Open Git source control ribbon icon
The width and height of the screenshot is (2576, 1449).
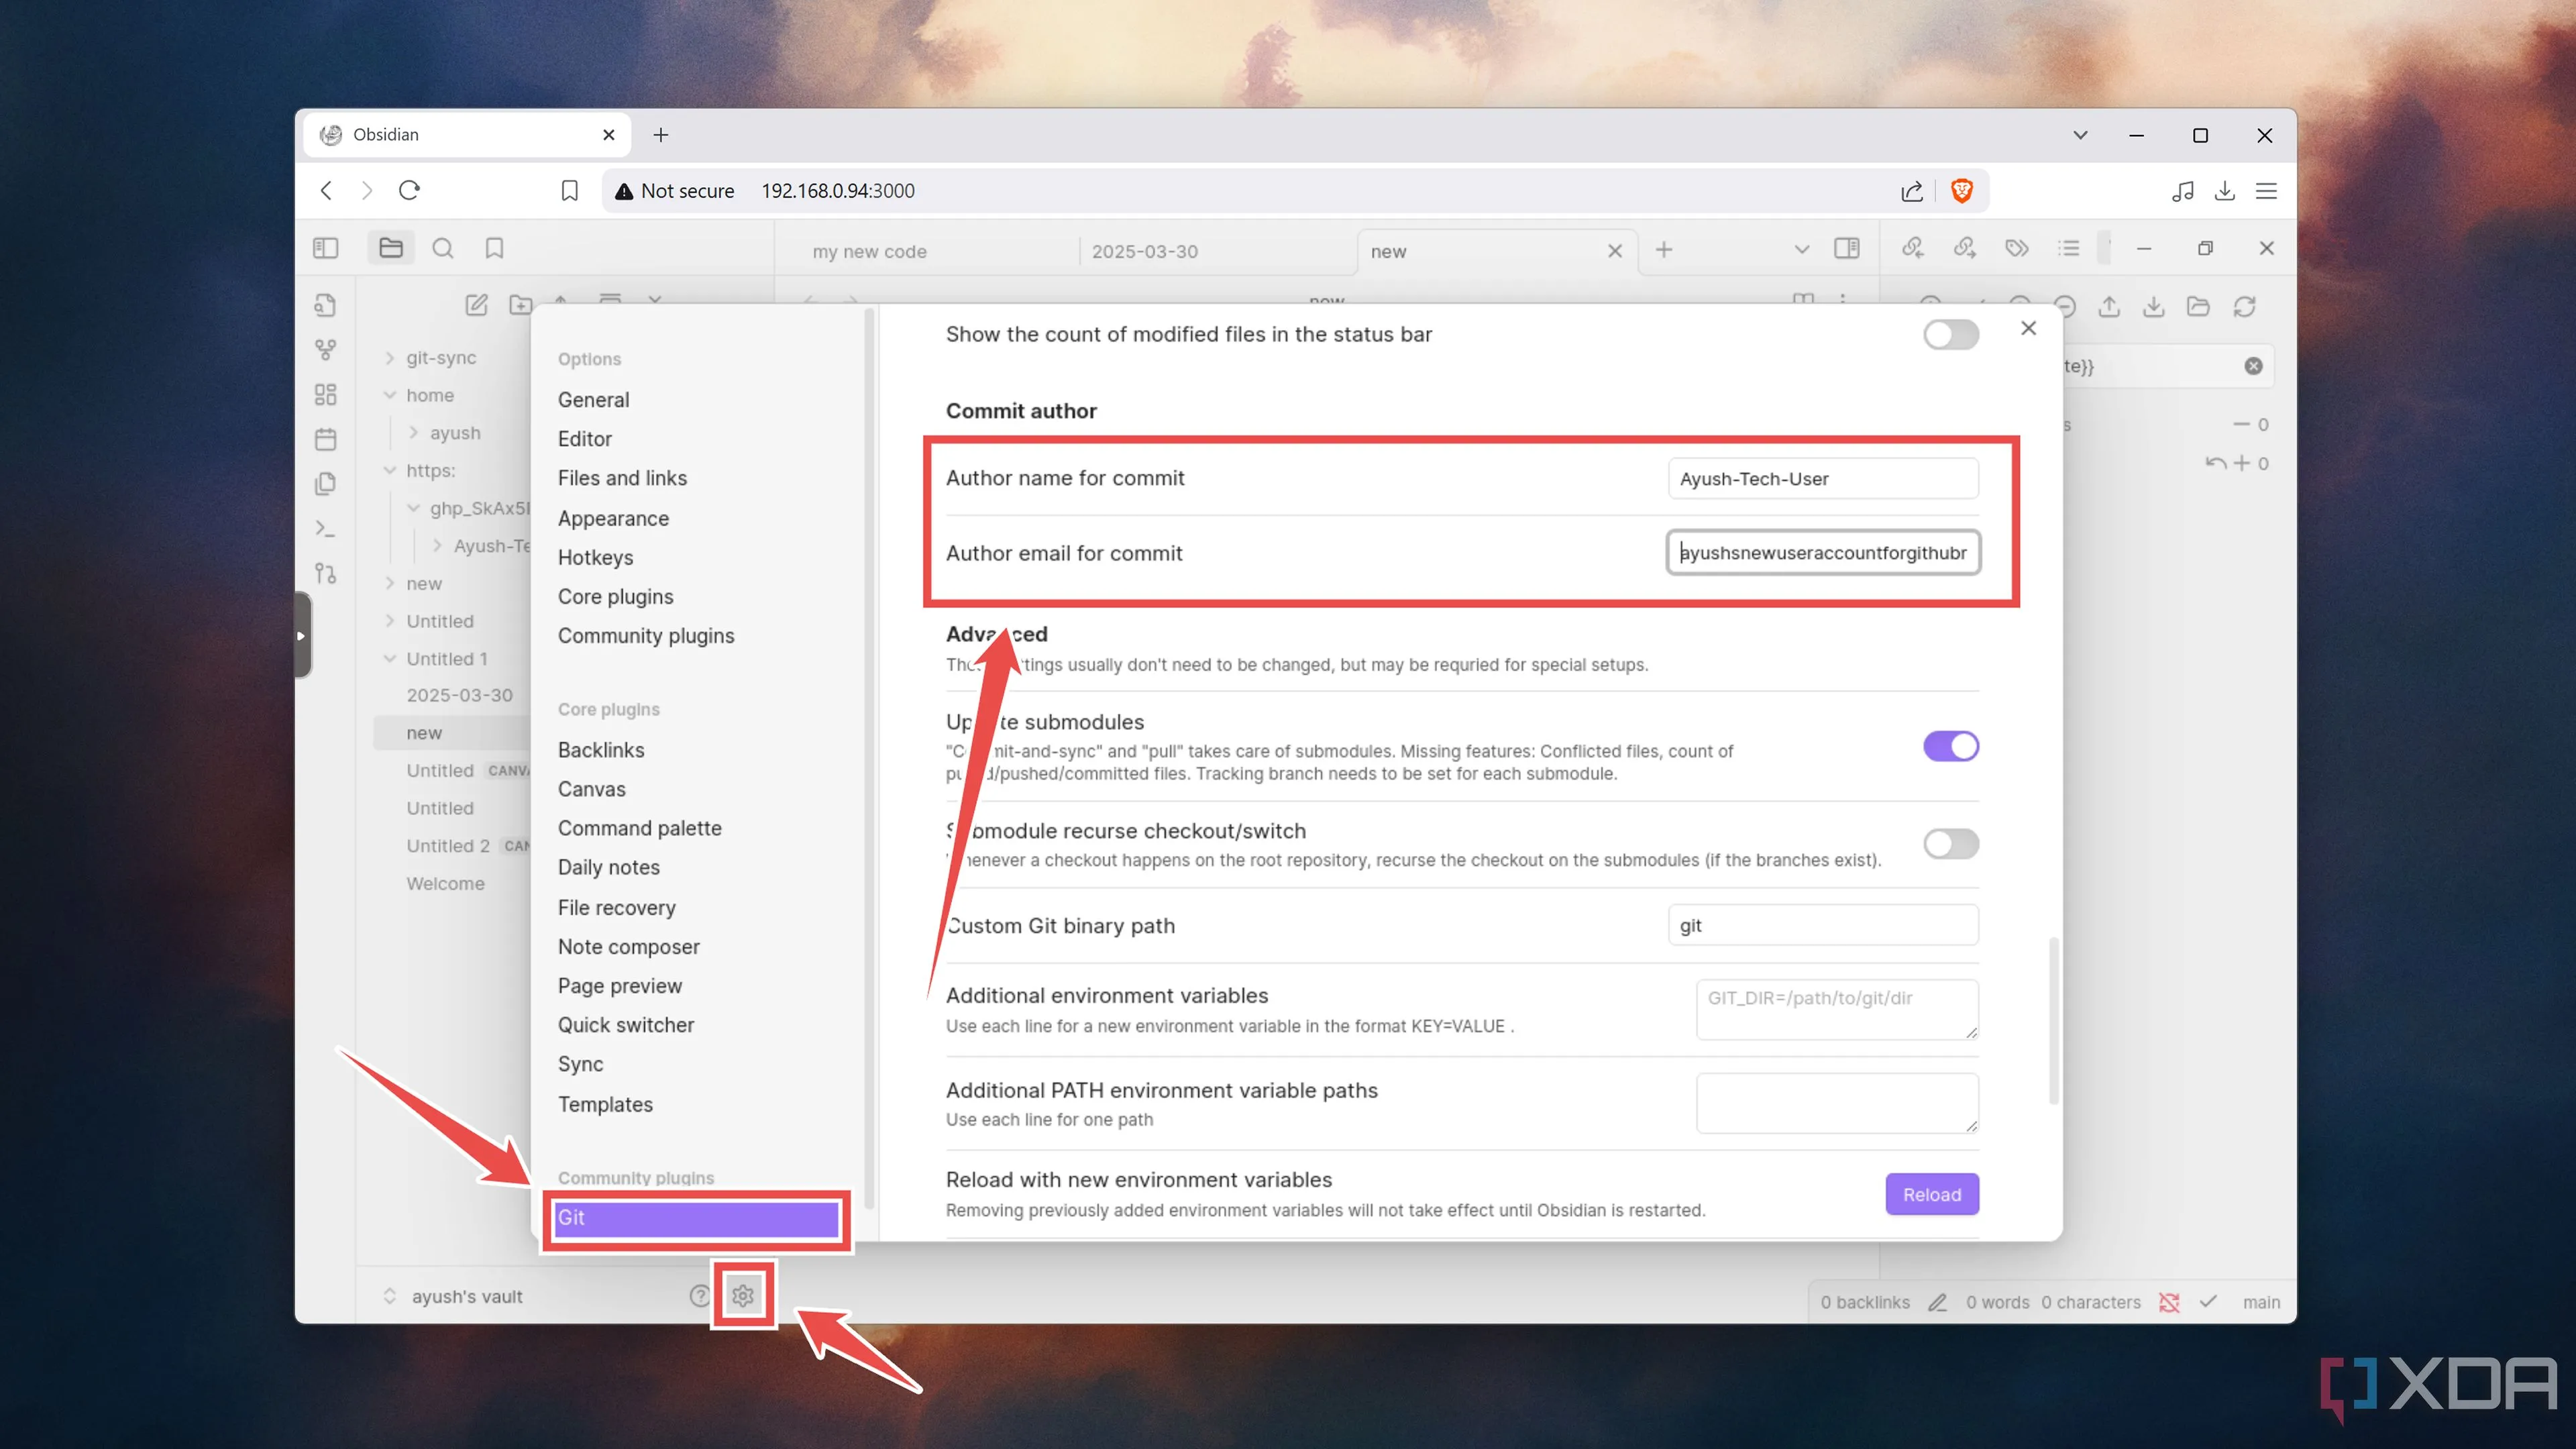click(x=326, y=573)
